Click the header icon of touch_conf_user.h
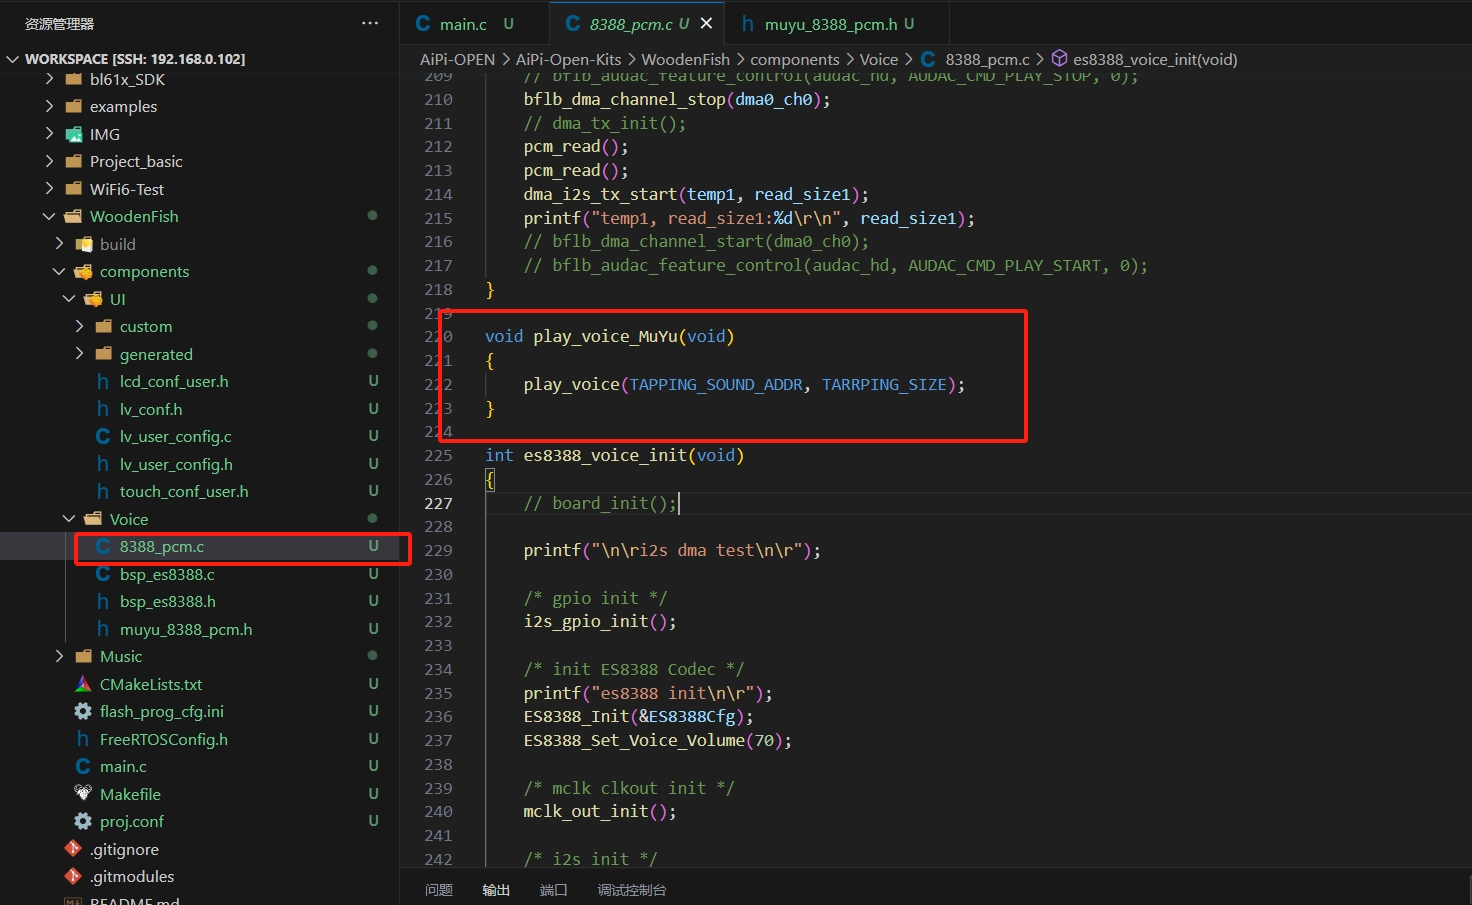The height and width of the screenshot is (905, 1472). point(103,491)
